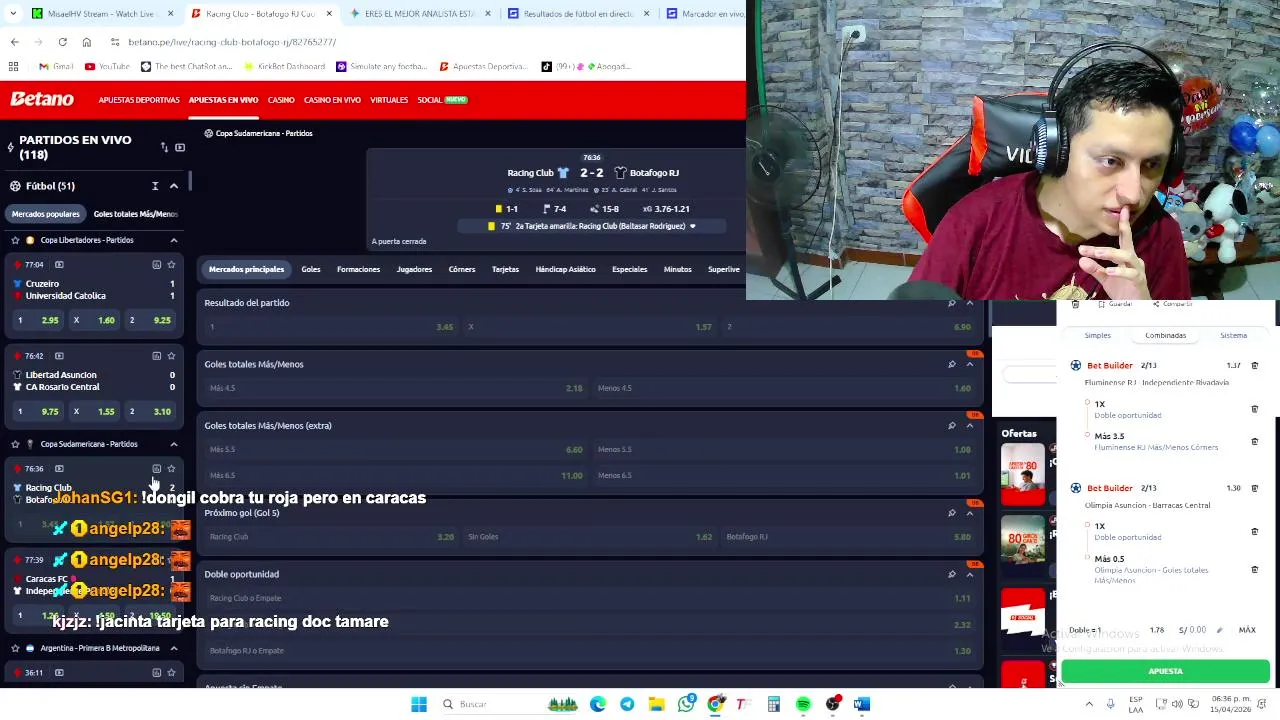This screenshot has height=720, width=1280.
Task: Favorite the Racing Club sidebar match star
Action: (171, 469)
